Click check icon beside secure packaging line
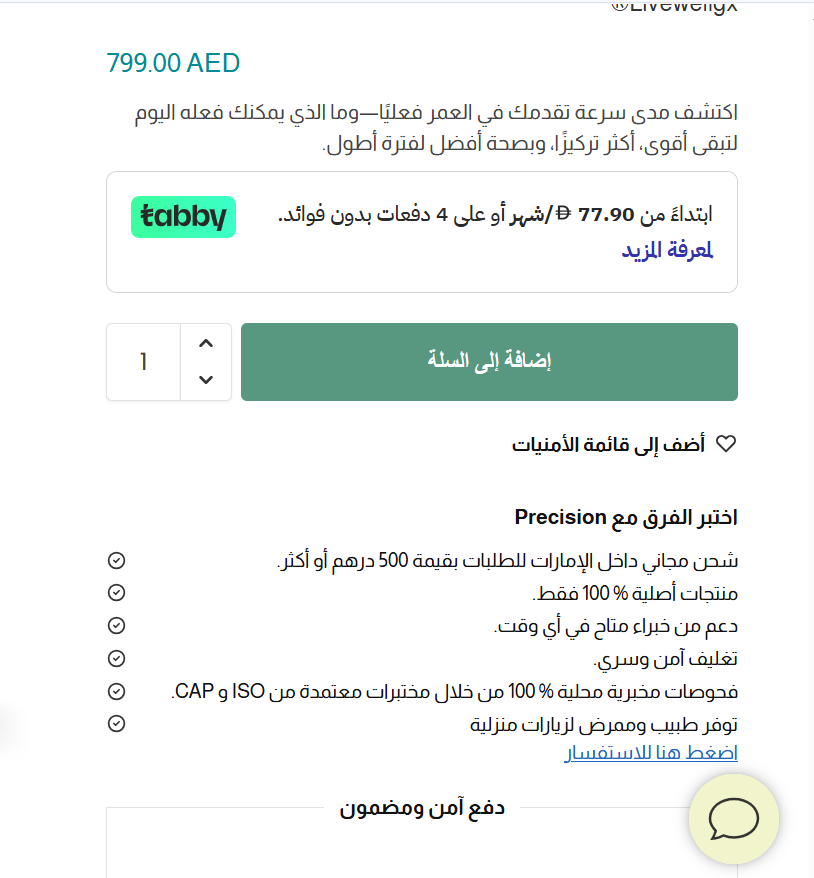 116,658
